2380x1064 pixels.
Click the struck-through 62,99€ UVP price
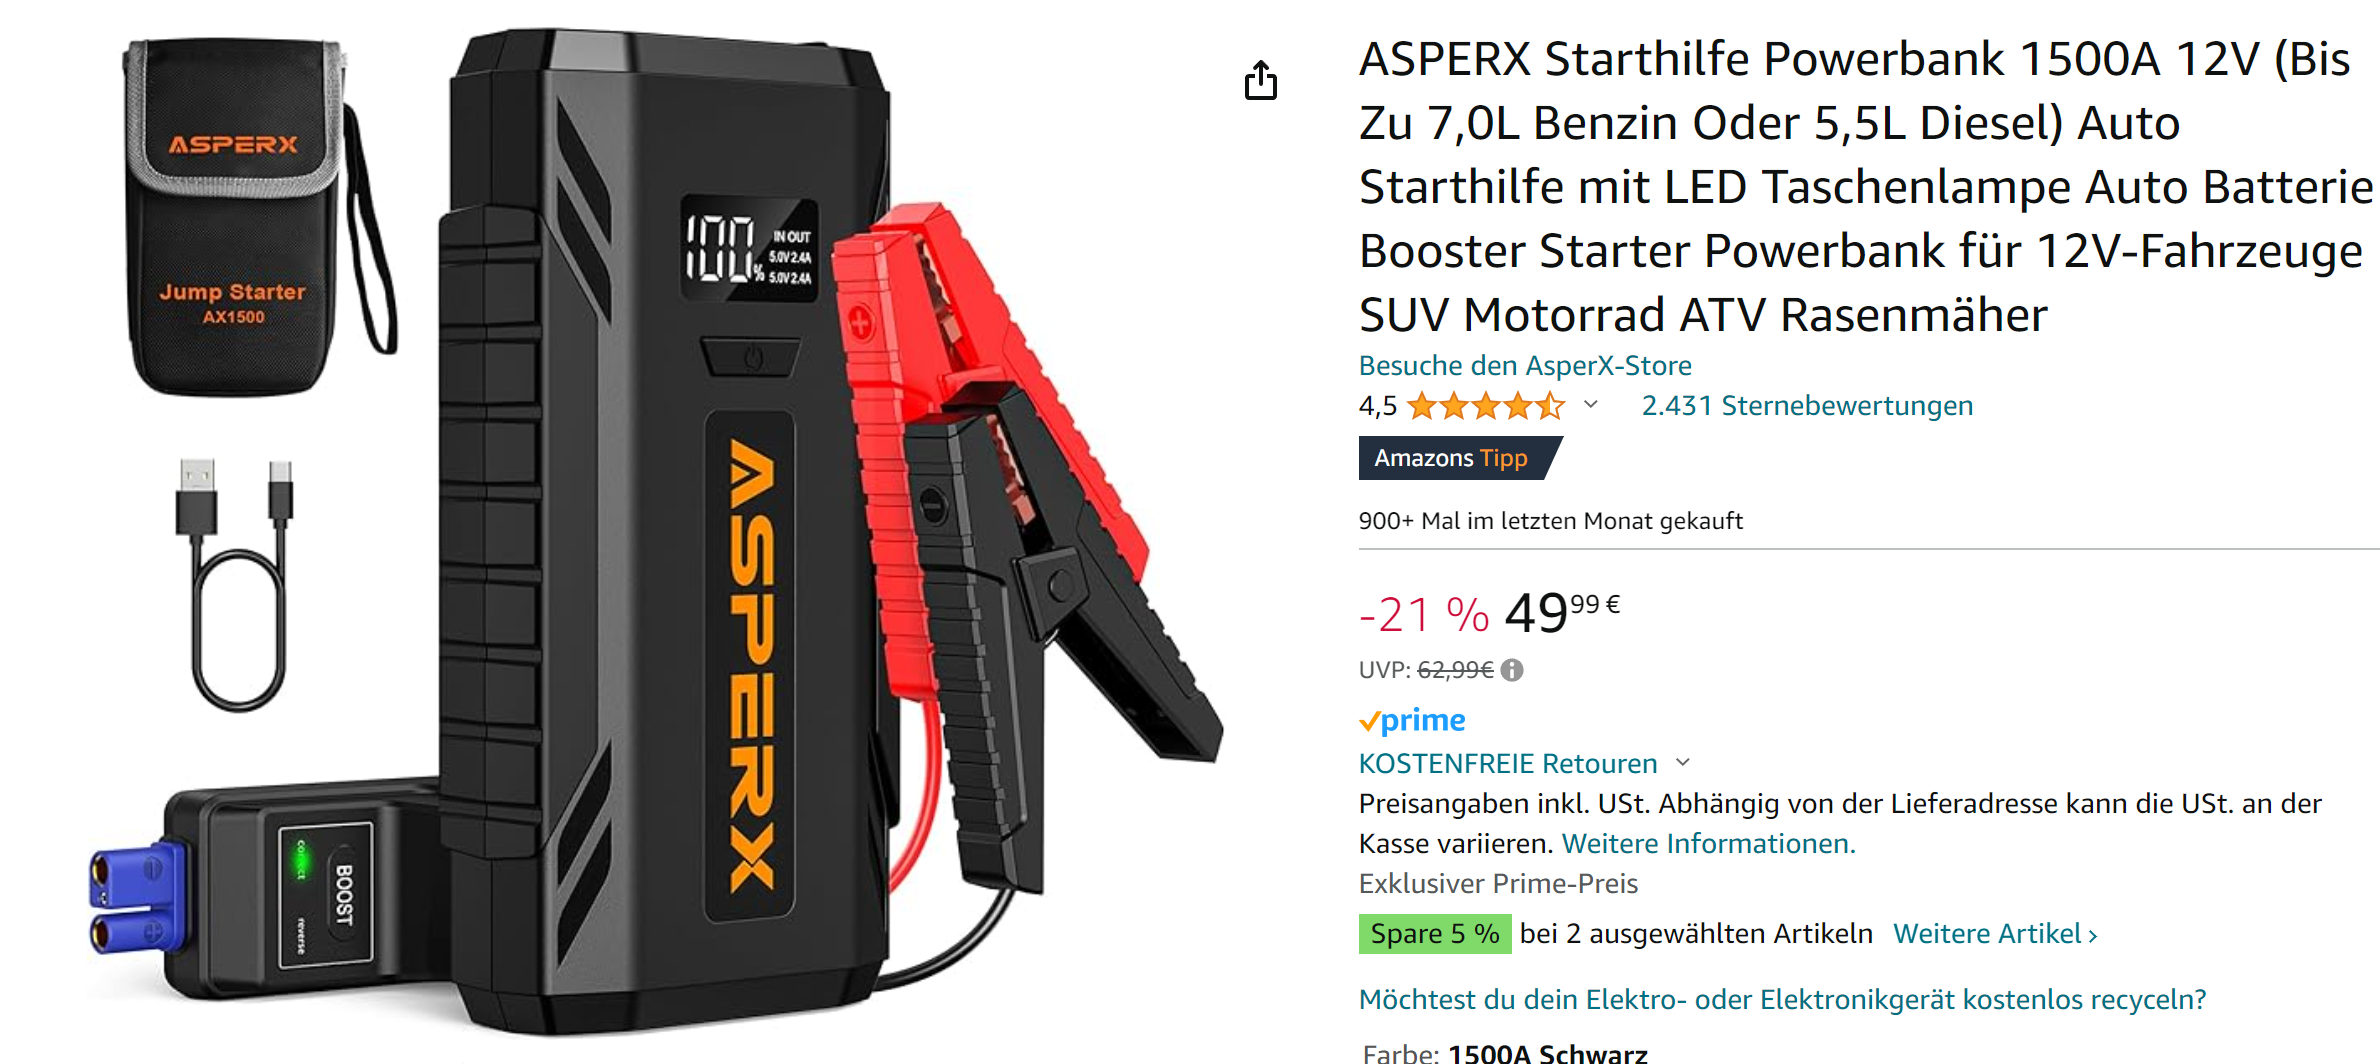1455,670
